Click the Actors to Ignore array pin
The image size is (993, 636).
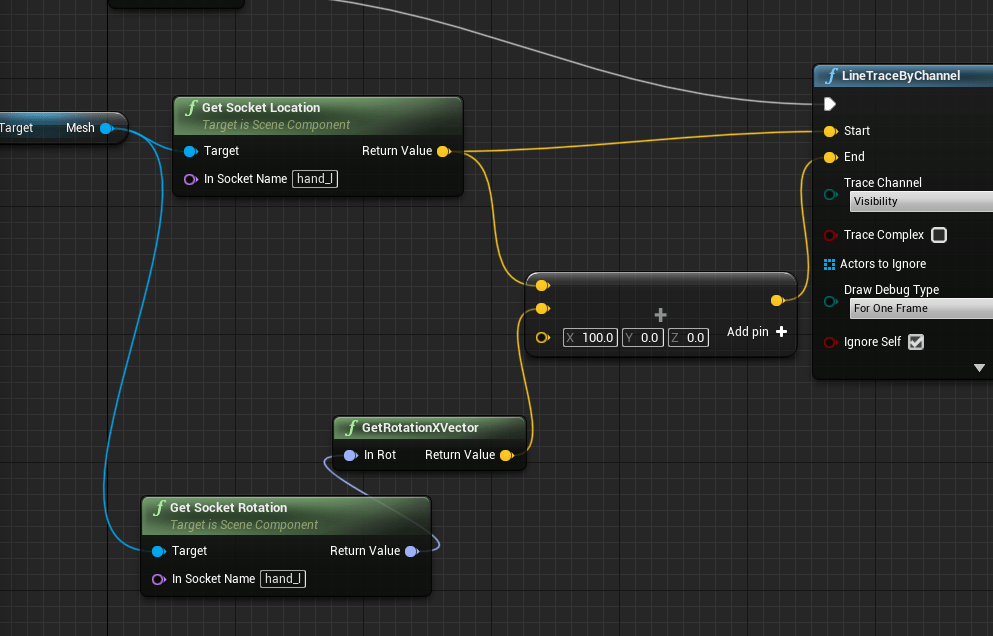click(x=830, y=264)
